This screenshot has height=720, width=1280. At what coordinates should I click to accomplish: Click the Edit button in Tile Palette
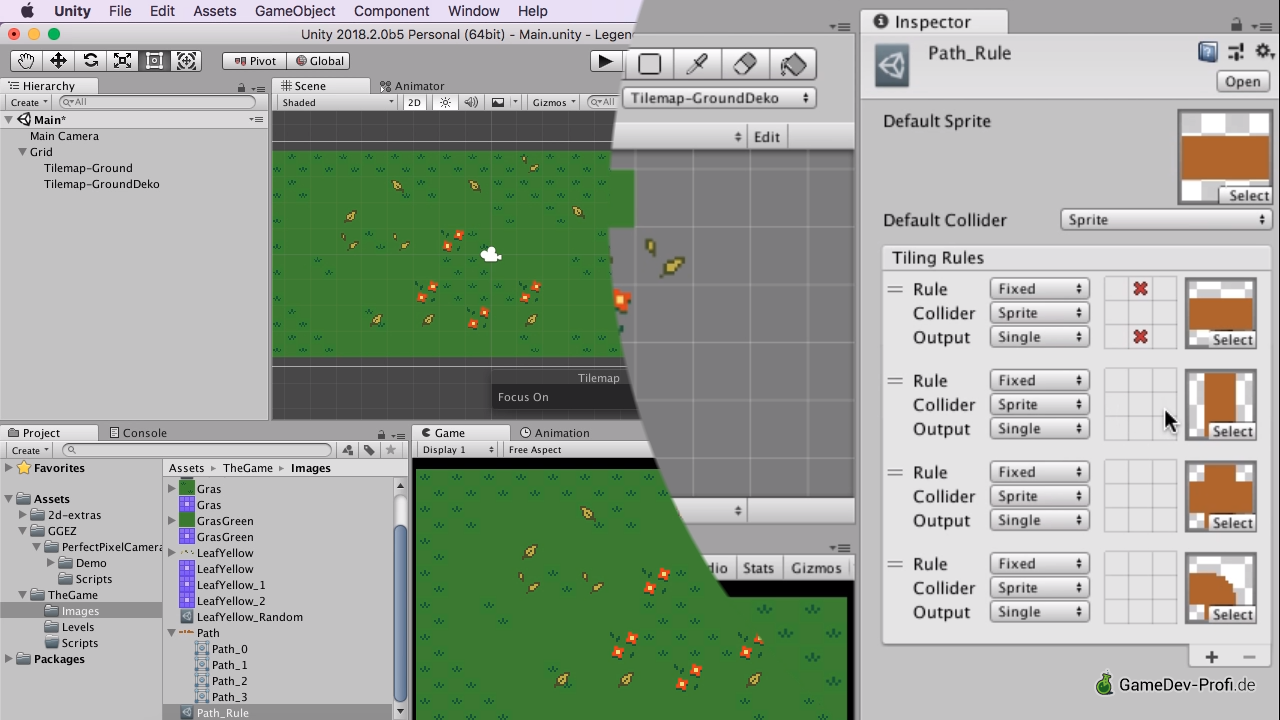767,137
